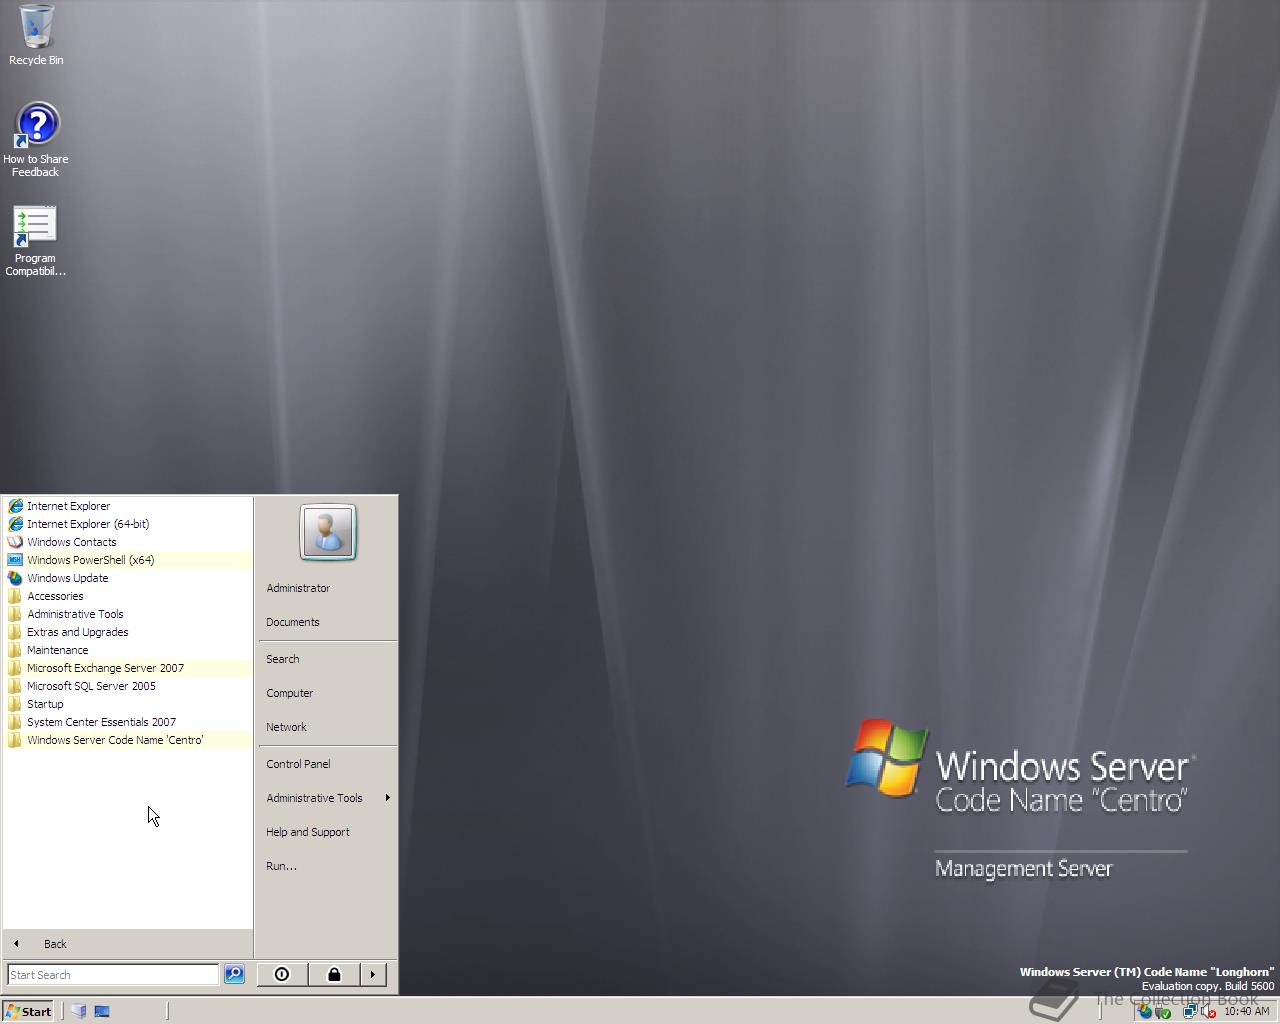The height and width of the screenshot is (1024, 1280).
Task: Open Documents from the Start menu
Action: coord(328,622)
